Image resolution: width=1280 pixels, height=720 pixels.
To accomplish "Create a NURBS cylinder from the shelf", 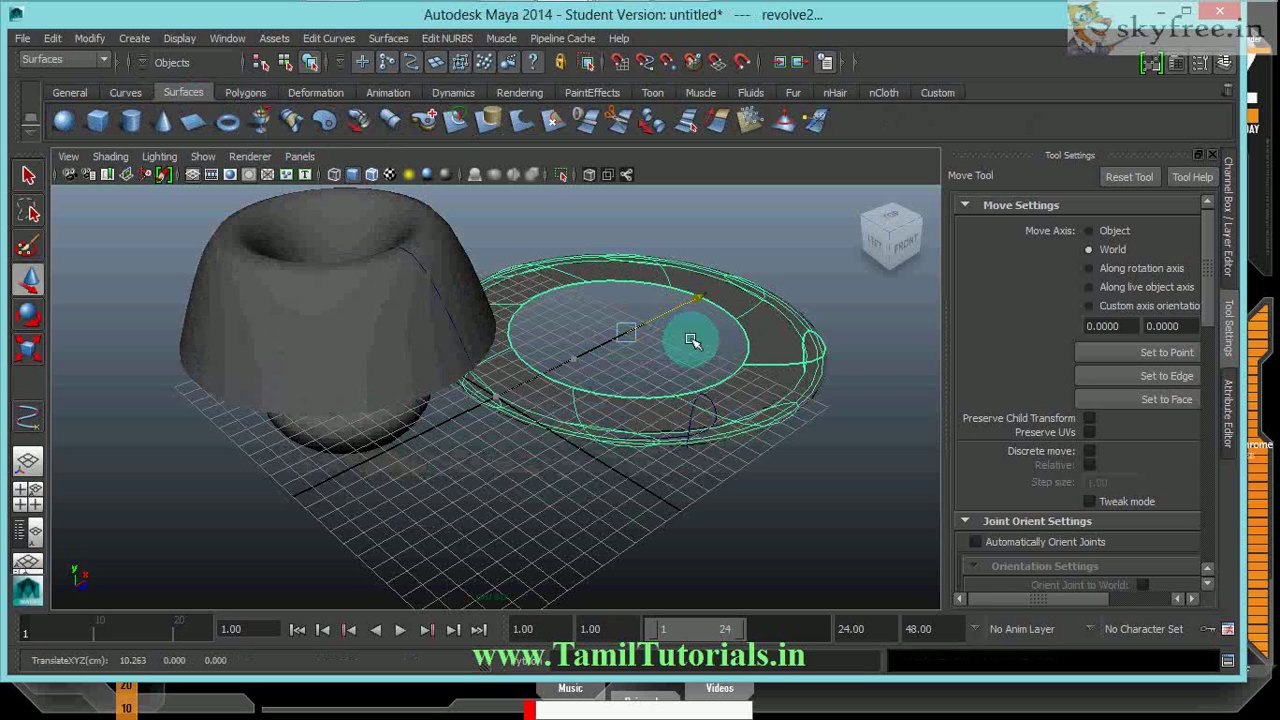I will point(130,122).
